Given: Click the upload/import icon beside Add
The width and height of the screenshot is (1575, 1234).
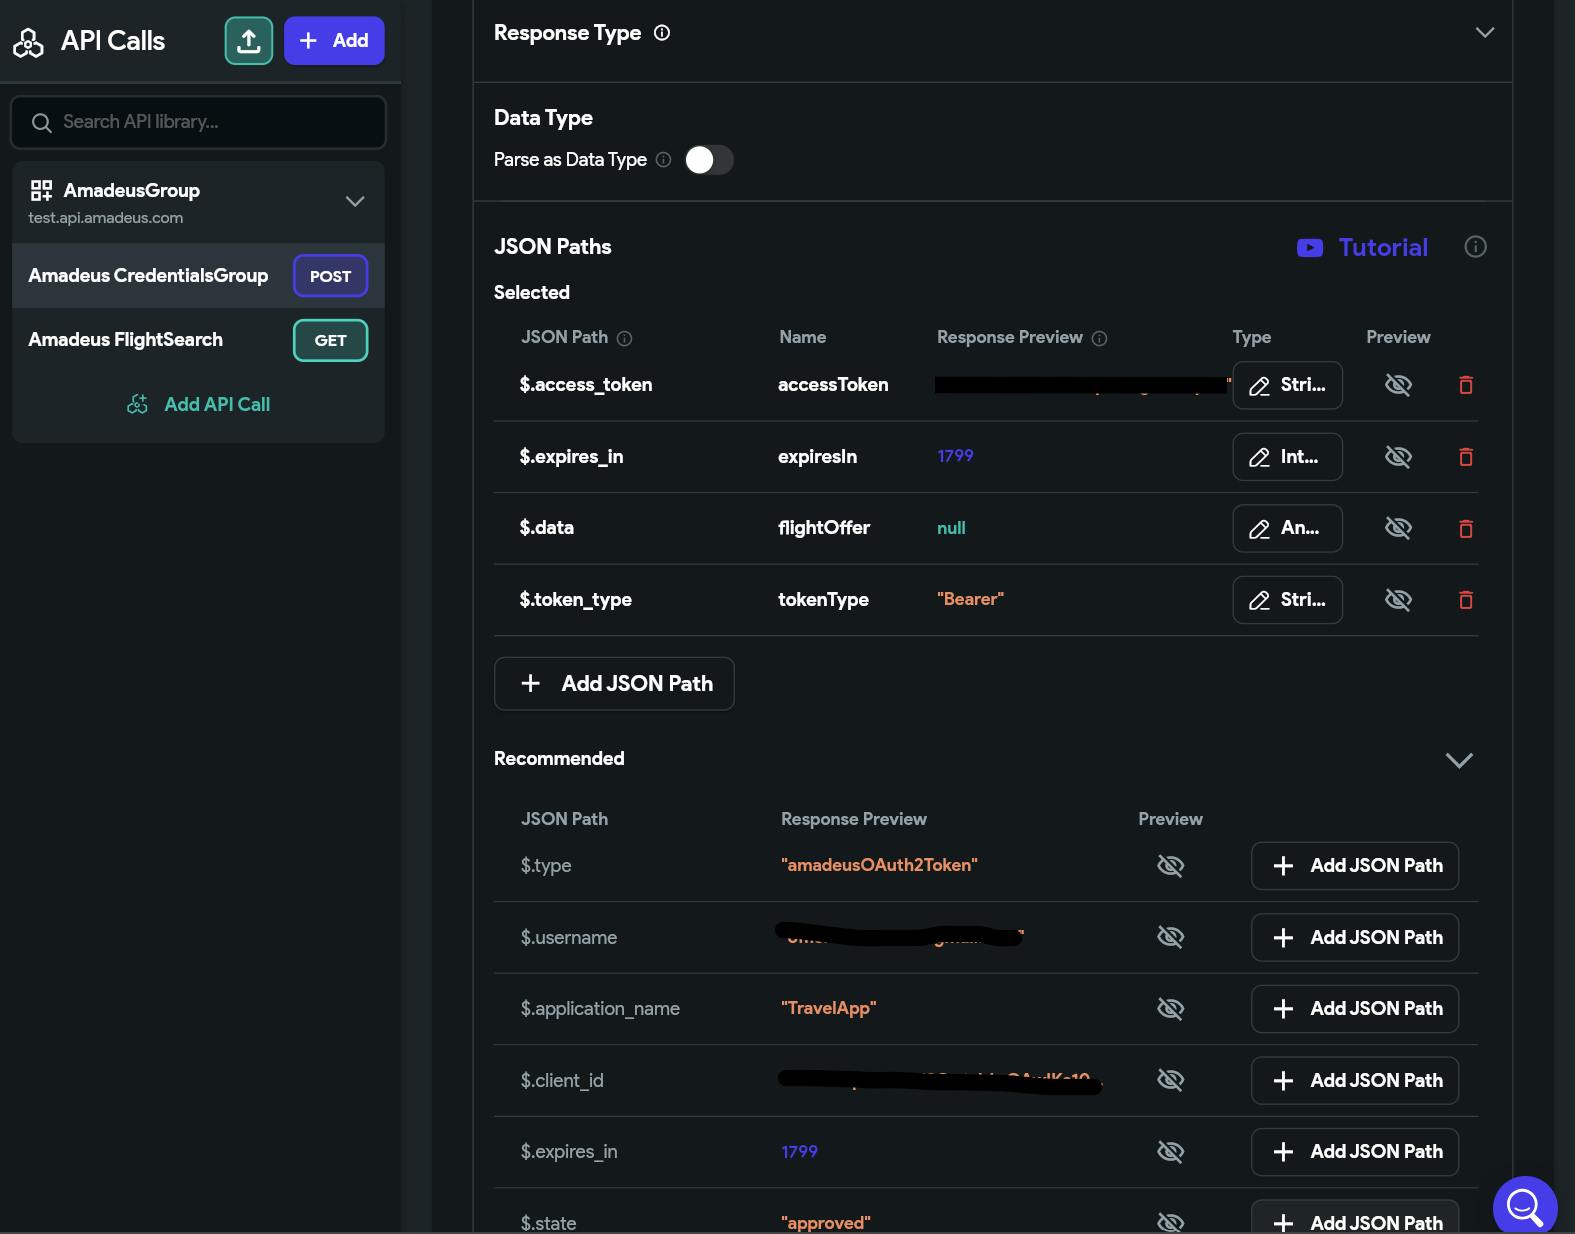Looking at the screenshot, I should 249,41.
